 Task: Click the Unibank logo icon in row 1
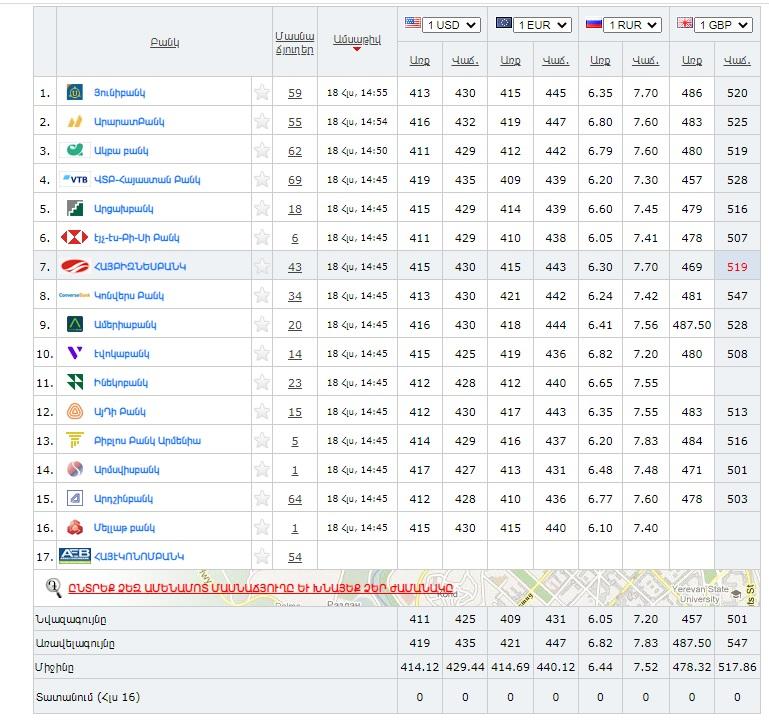74,93
